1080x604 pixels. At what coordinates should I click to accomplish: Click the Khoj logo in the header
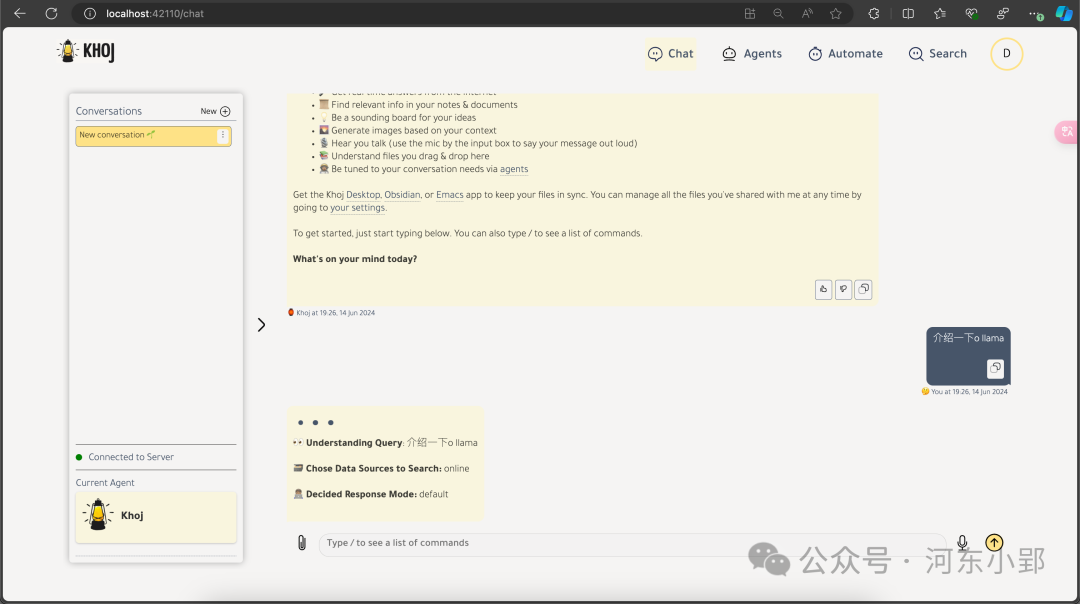(86, 52)
